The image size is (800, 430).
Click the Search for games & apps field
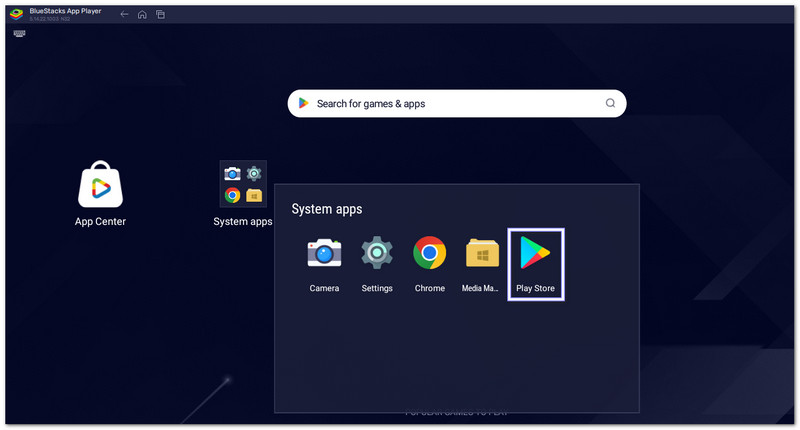[x=457, y=104]
